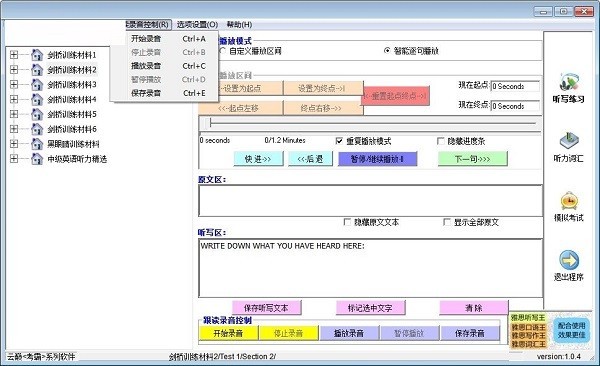Click the 退出程序 exit arrow icon
The width and height of the screenshot is (600, 366).
coord(569,260)
